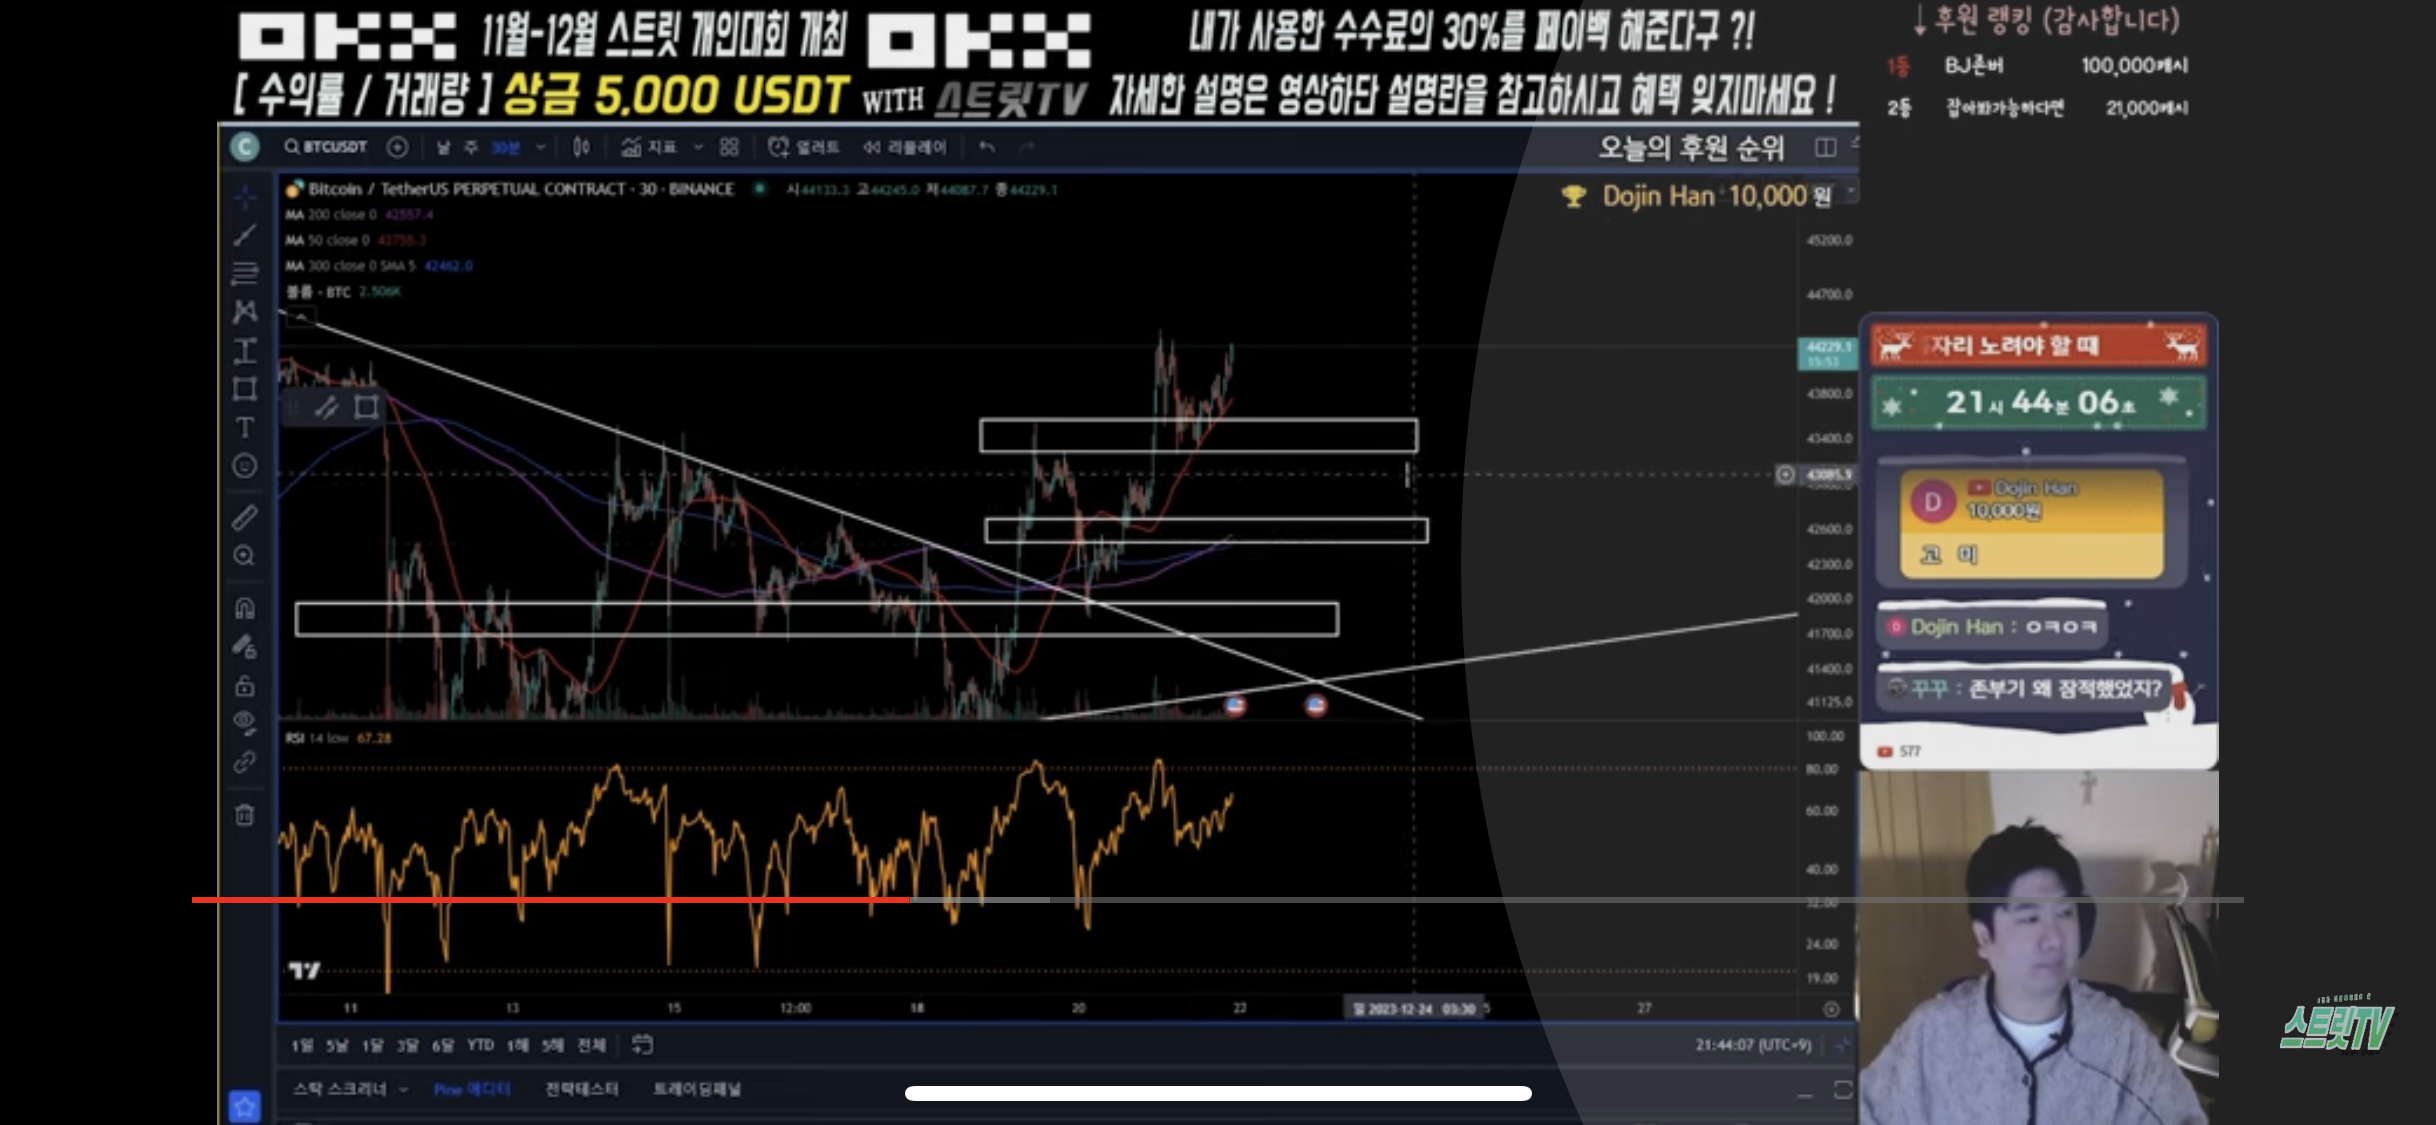Open the candlestick chart style selector

tap(581, 147)
